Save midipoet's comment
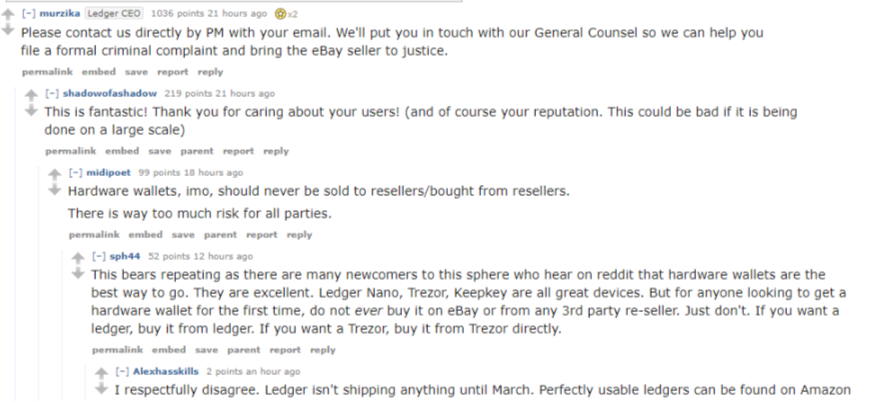Screen dimensions: 875x401 183,235
